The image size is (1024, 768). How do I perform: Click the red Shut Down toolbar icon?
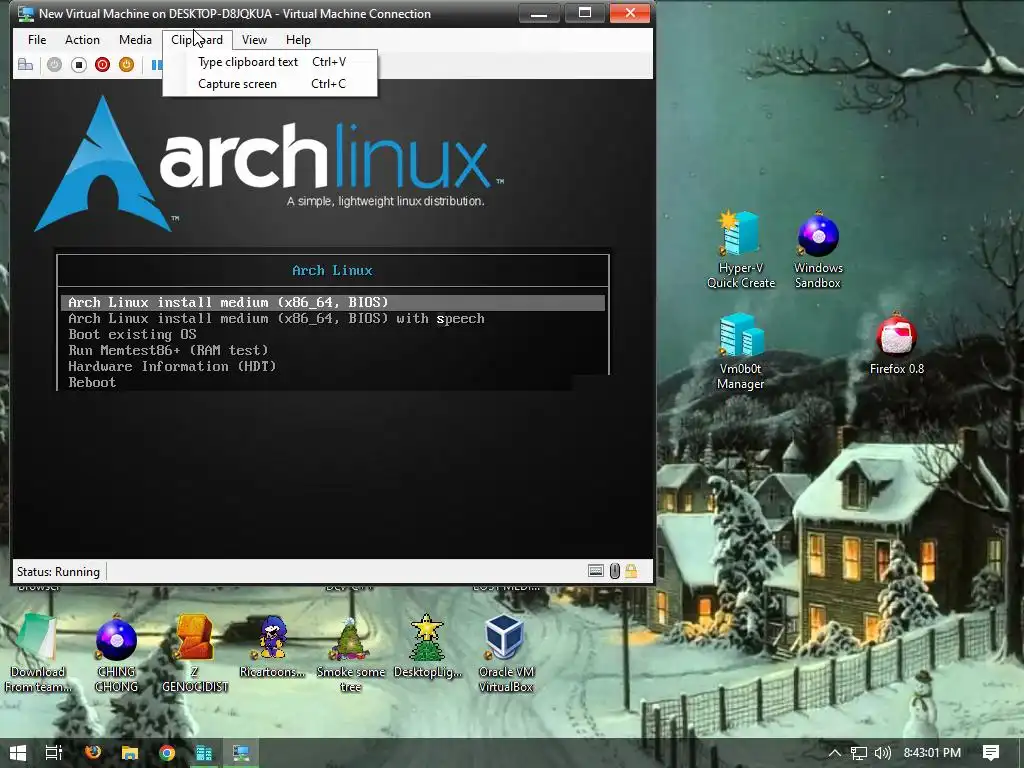click(103, 65)
